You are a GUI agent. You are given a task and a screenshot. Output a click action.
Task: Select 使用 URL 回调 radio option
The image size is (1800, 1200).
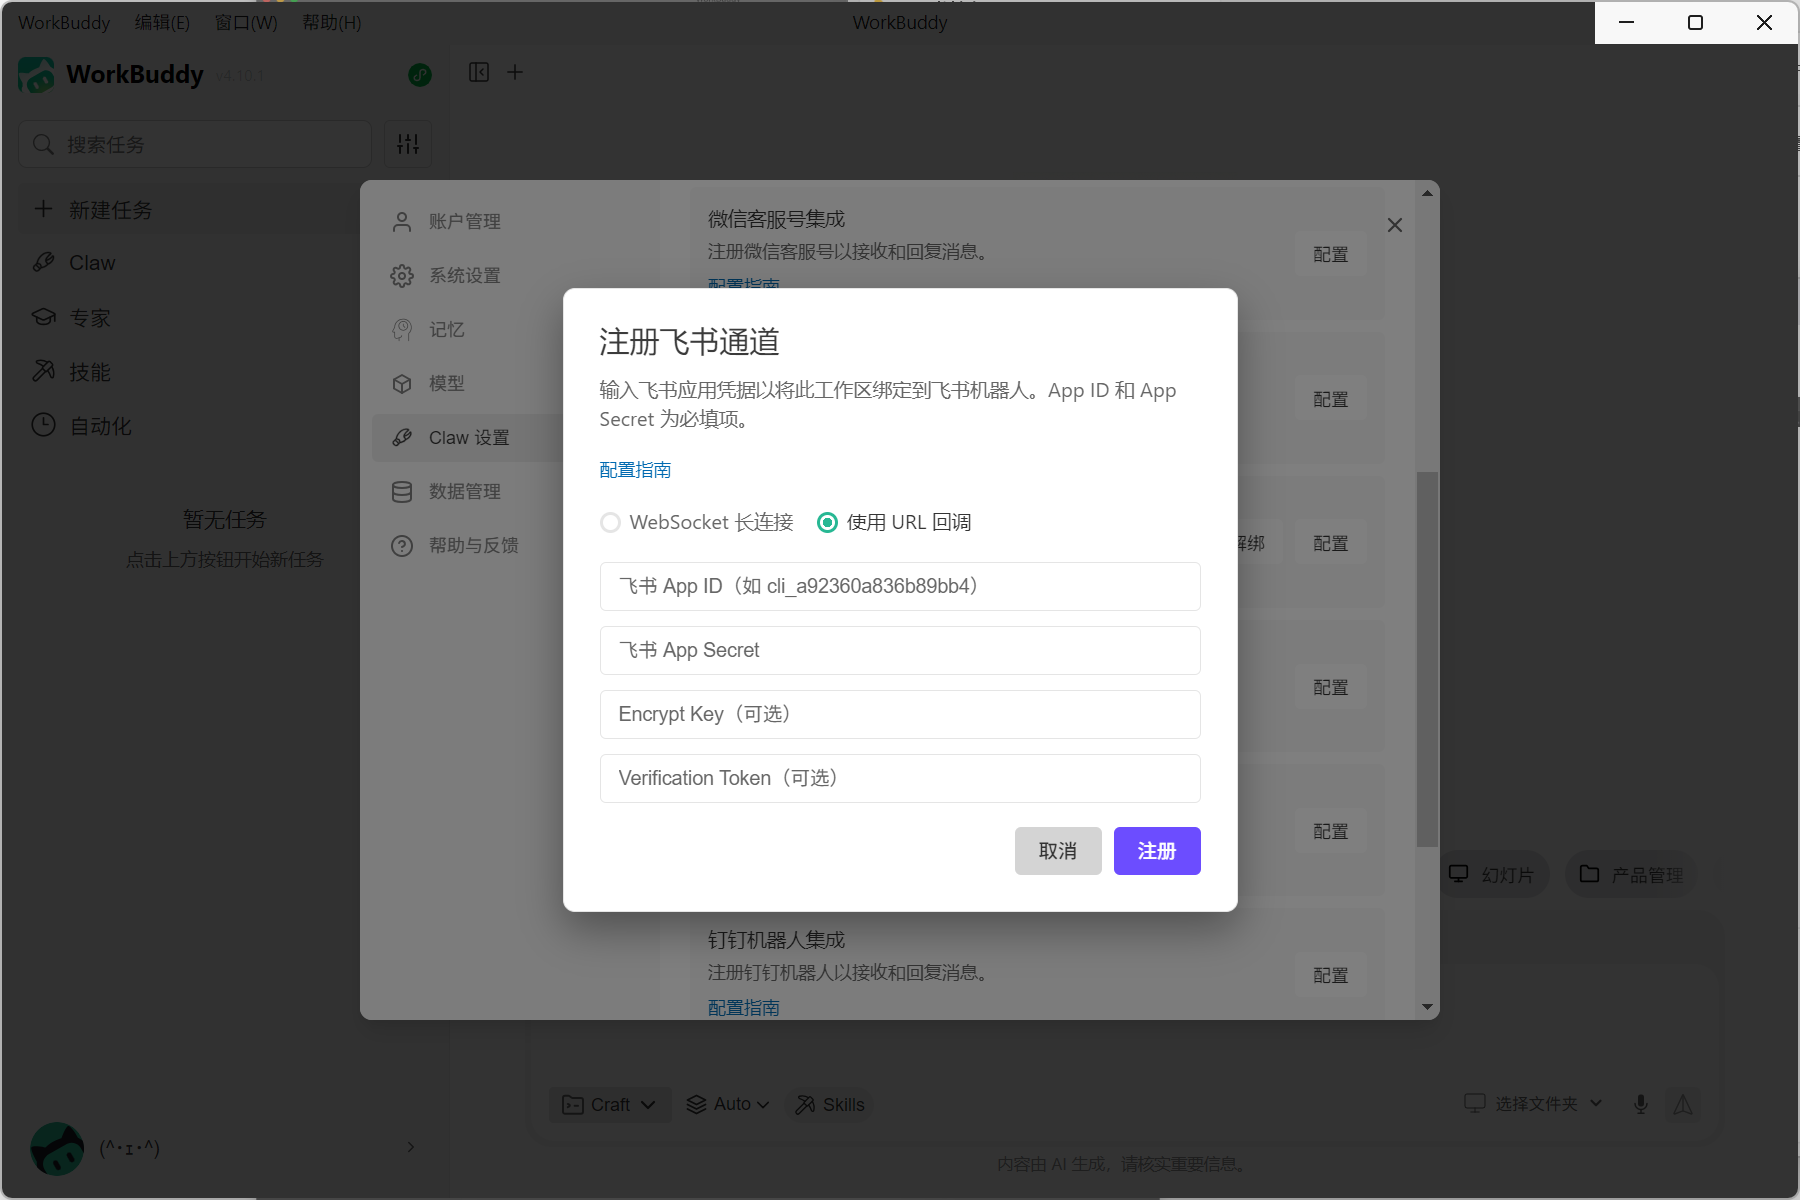coord(827,522)
